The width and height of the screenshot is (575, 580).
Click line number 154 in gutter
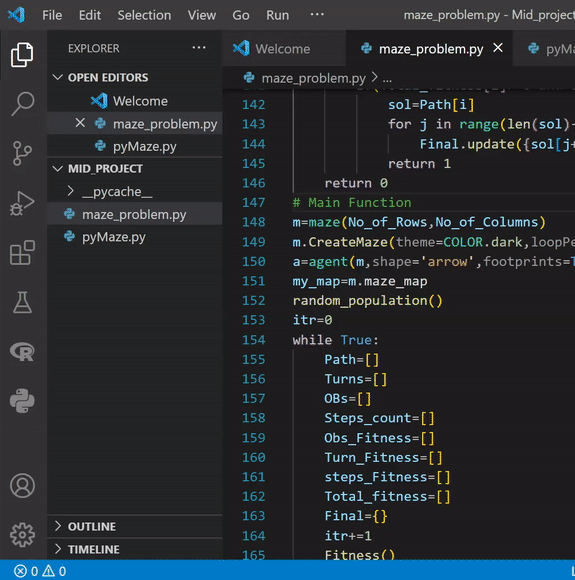click(253, 340)
